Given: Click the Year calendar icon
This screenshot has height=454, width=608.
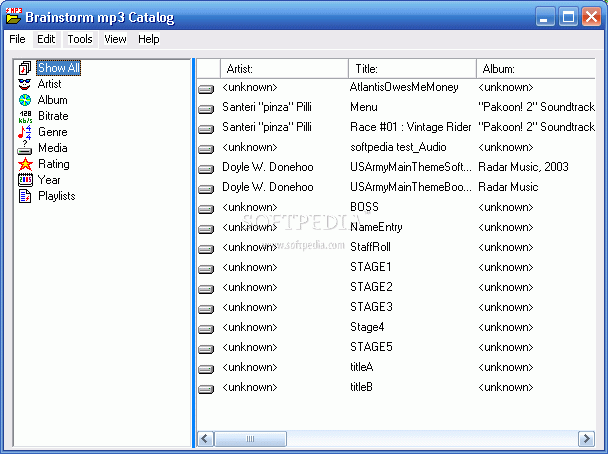Looking at the screenshot, I should pos(25,180).
